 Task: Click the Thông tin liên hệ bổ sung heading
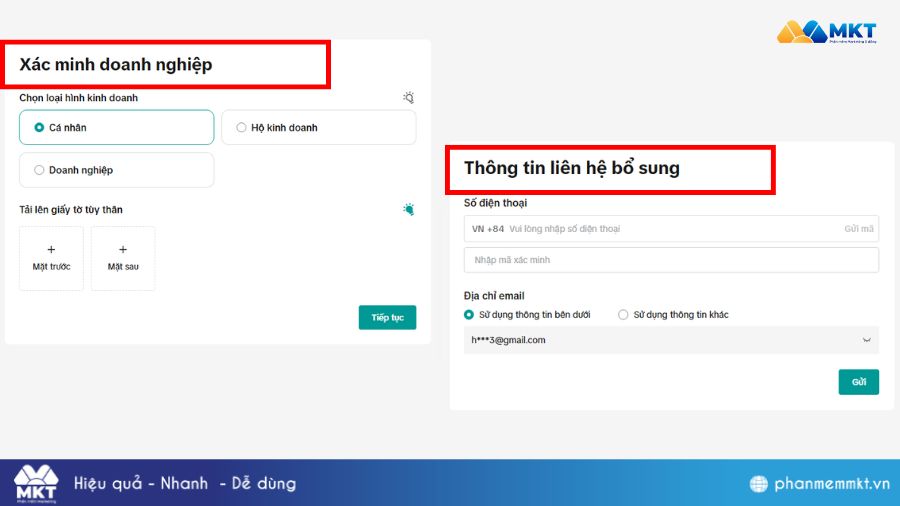[572, 168]
